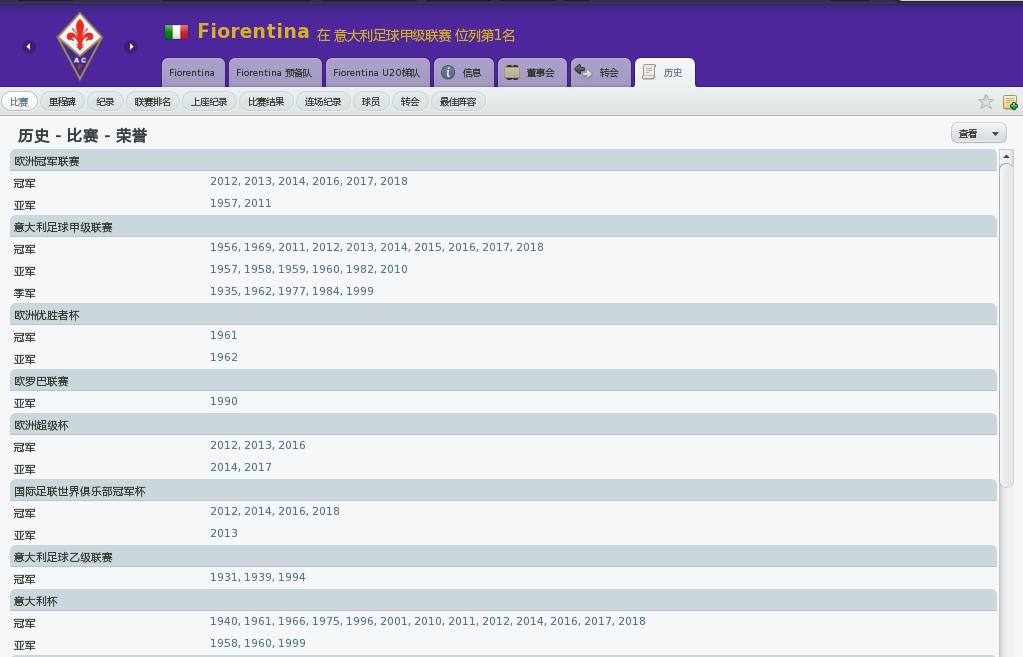Open the 查看 dropdown
1023x657 pixels.
[x=978, y=134]
